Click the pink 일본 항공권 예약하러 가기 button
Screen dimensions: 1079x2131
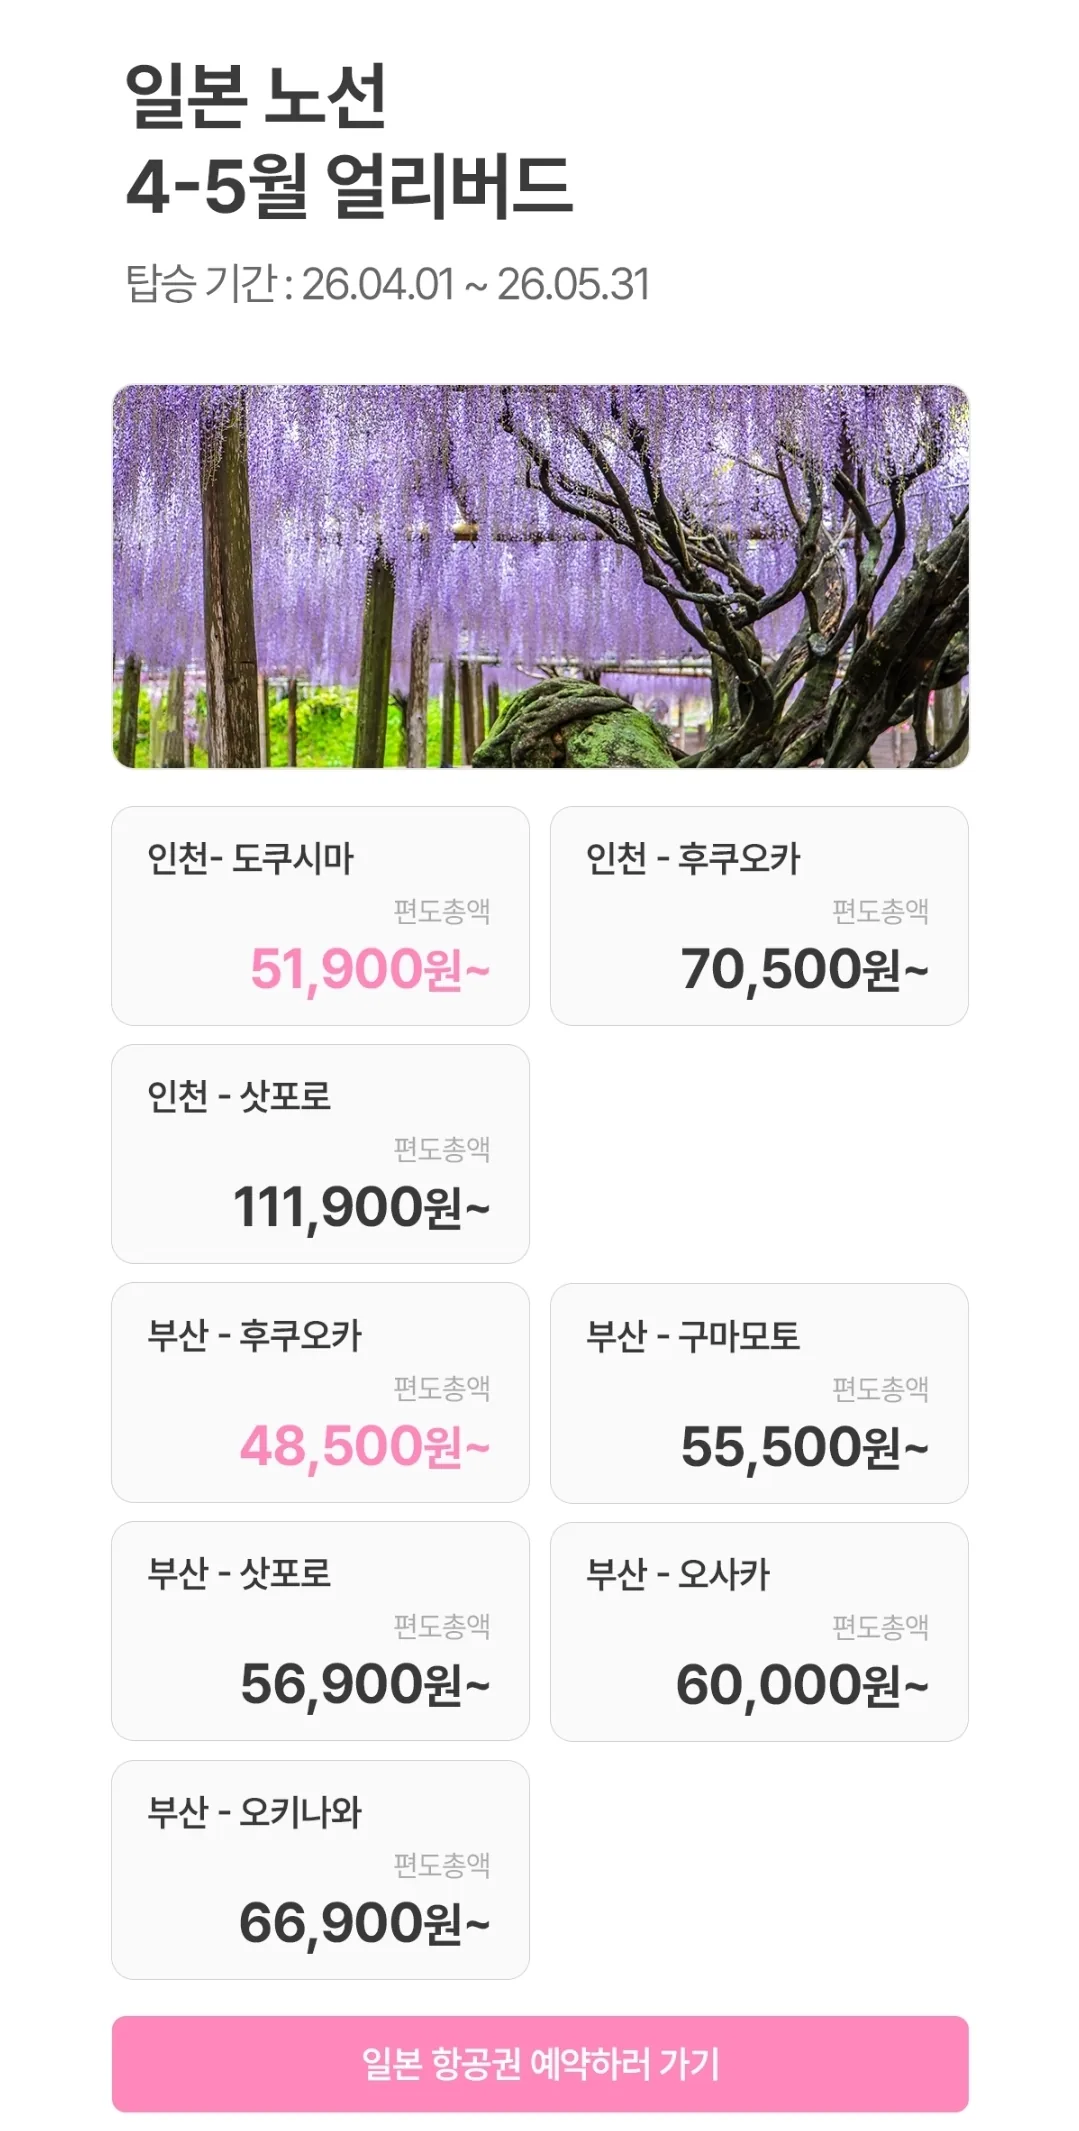click(540, 2064)
